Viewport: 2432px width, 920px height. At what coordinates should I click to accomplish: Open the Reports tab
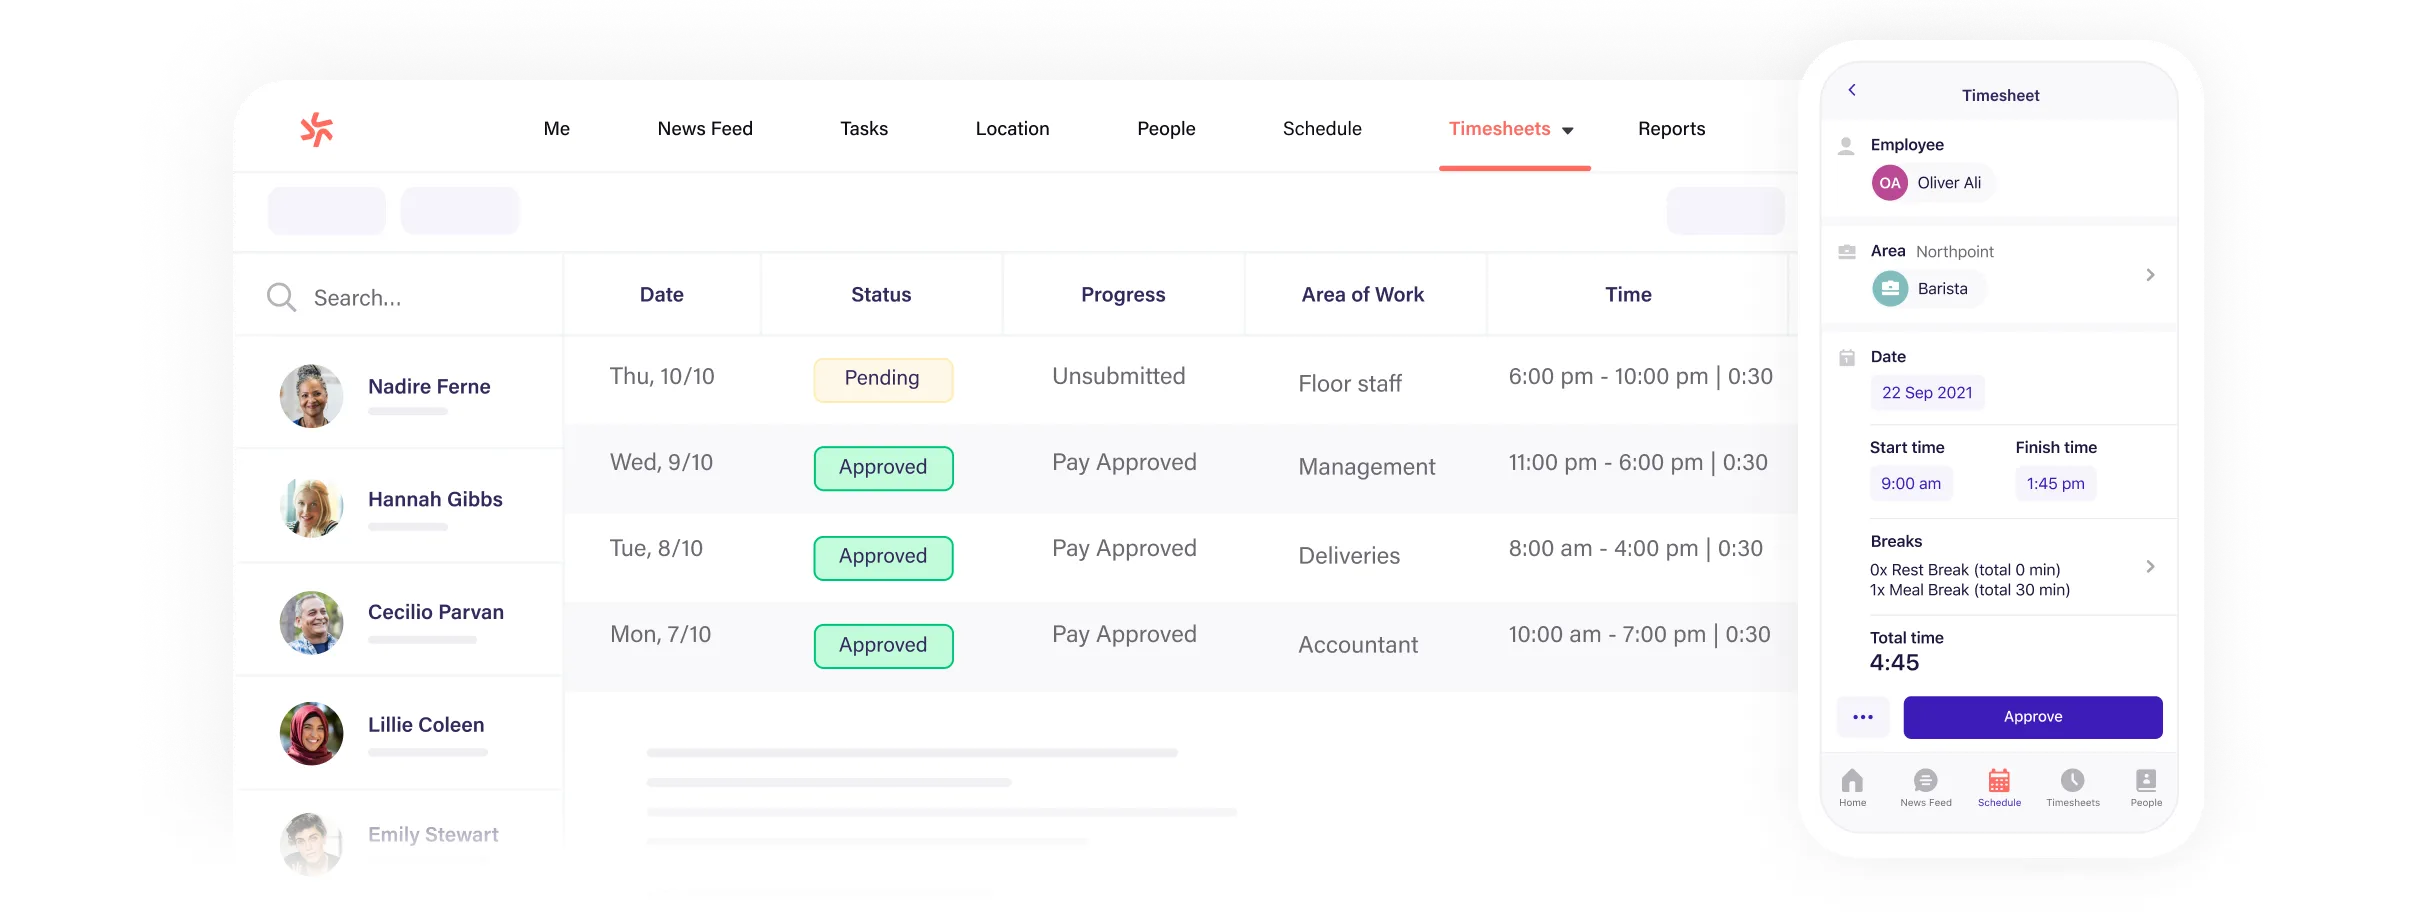1671,129
